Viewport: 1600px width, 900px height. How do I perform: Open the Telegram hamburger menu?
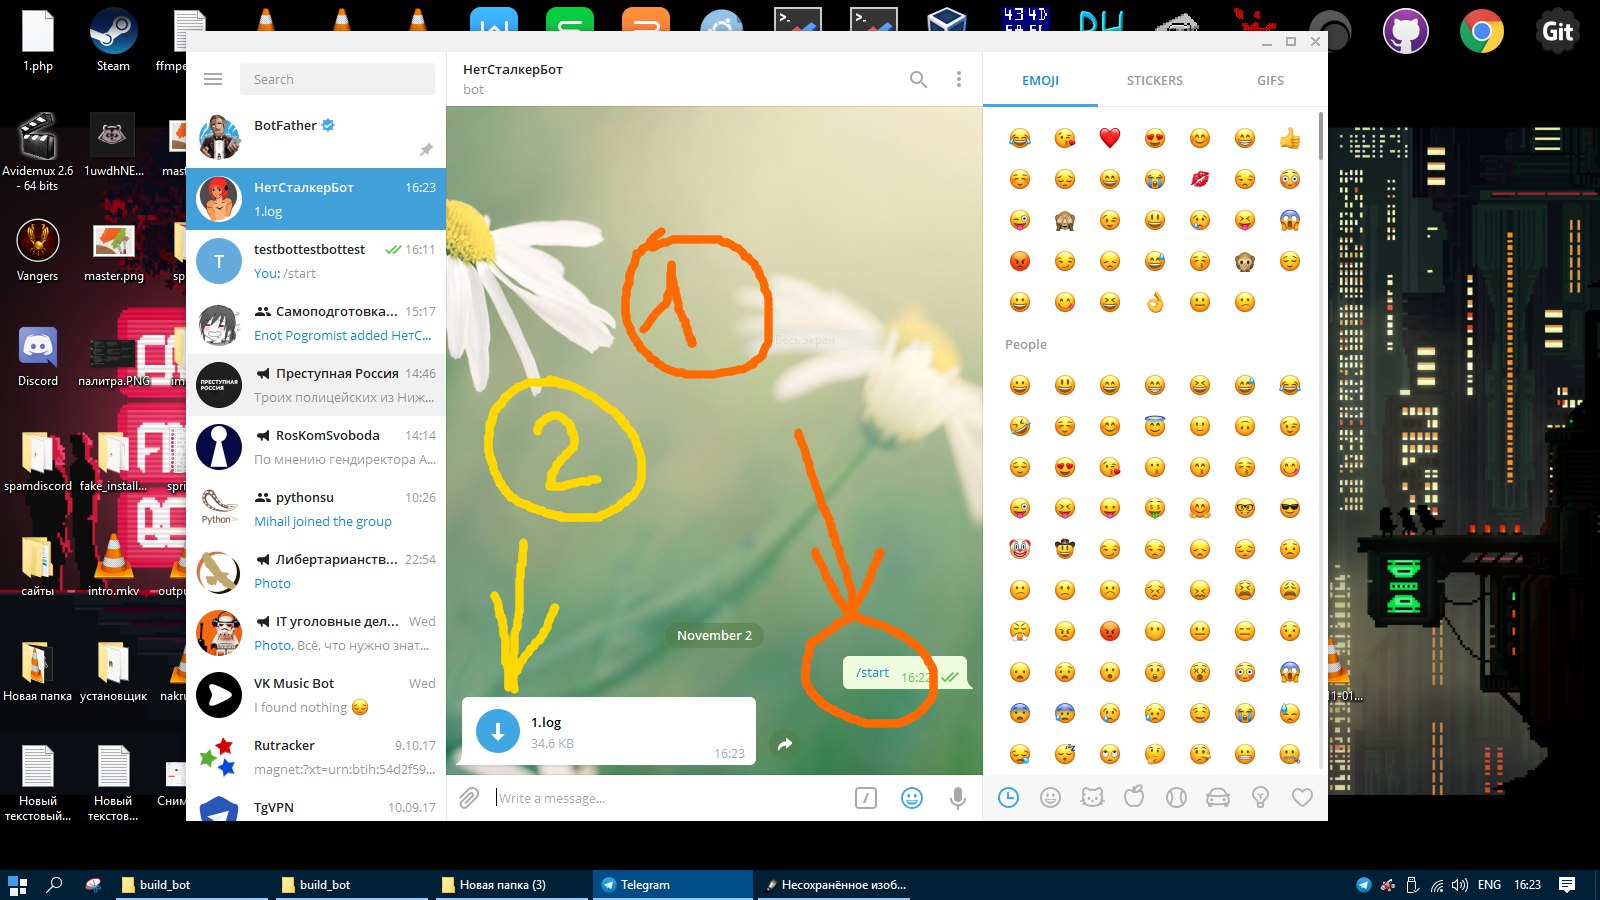coord(213,79)
